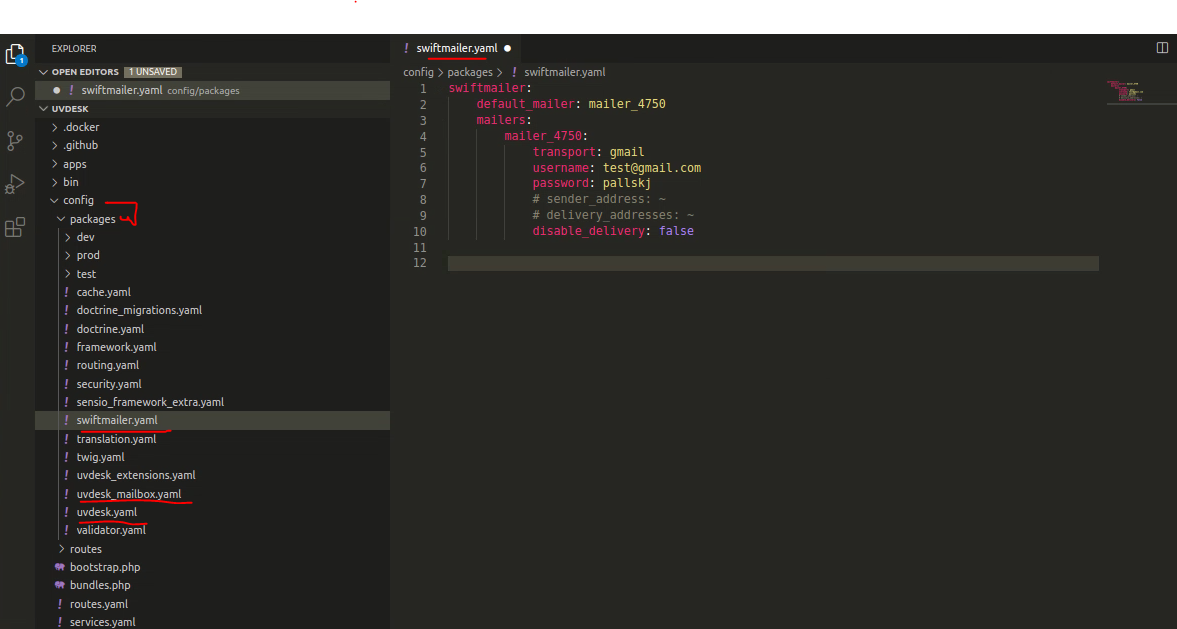Select the swiftmailer.yaml editor tab
The height and width of the screenshot is (629, 1177).
(x=456, y=48)
